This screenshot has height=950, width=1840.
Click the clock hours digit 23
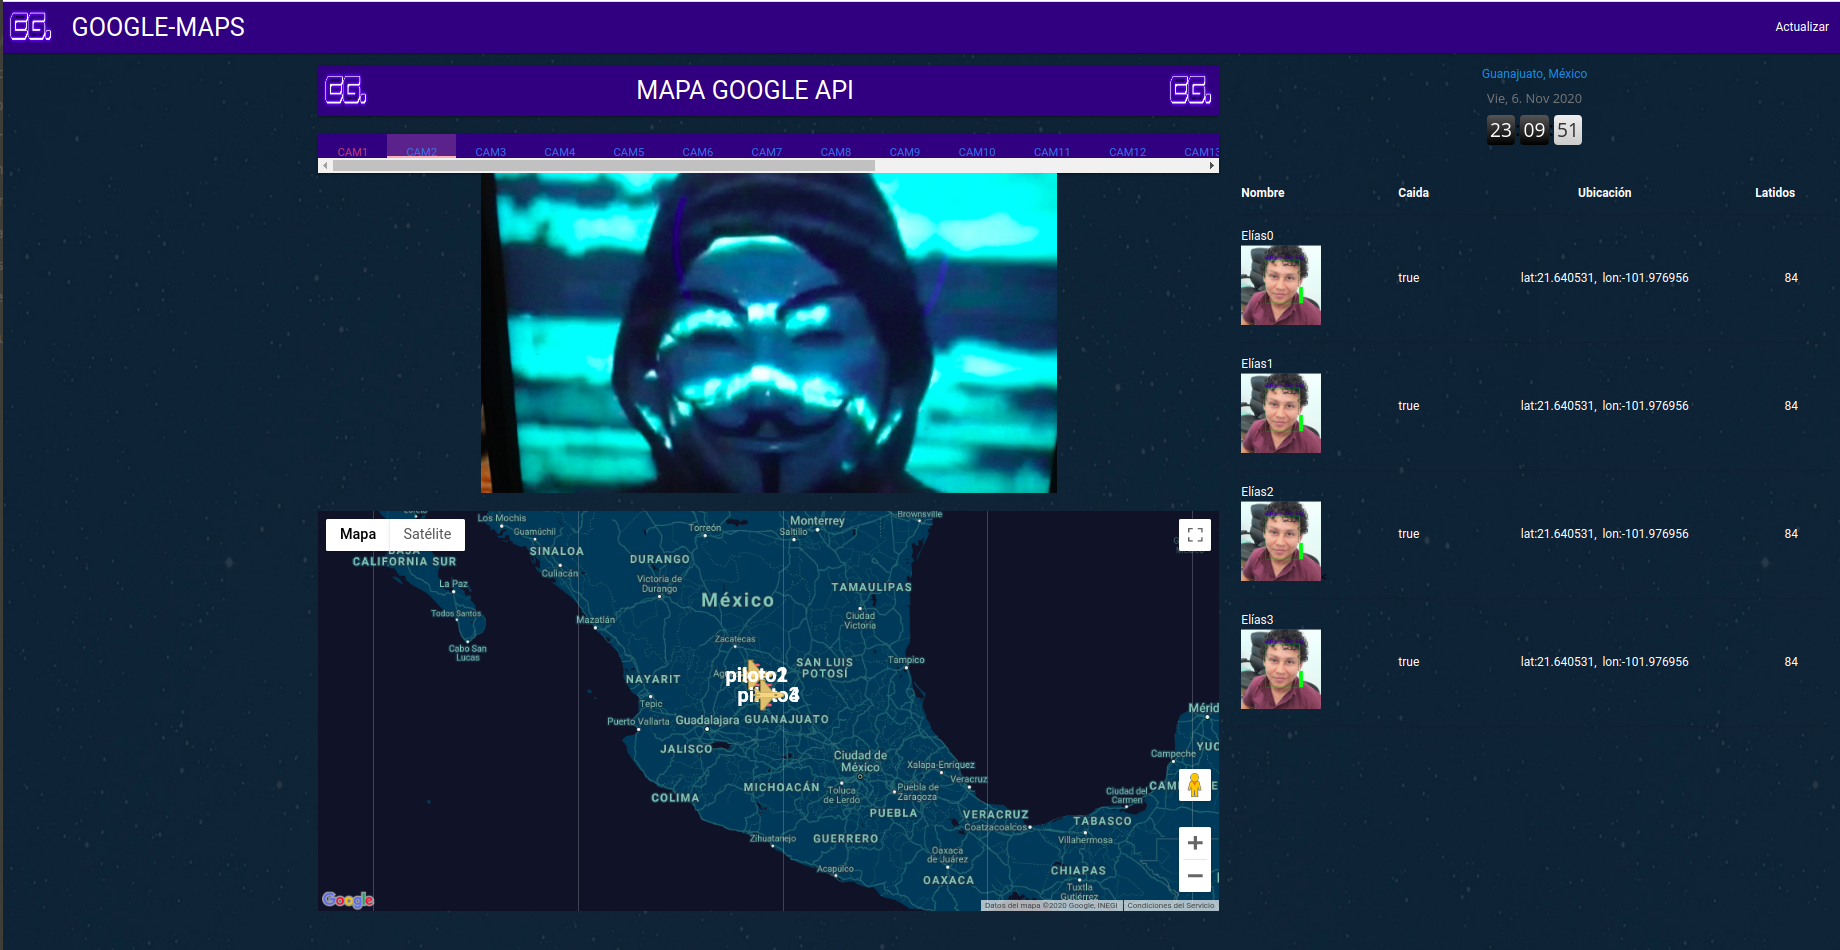click(x=1501, y=130)
